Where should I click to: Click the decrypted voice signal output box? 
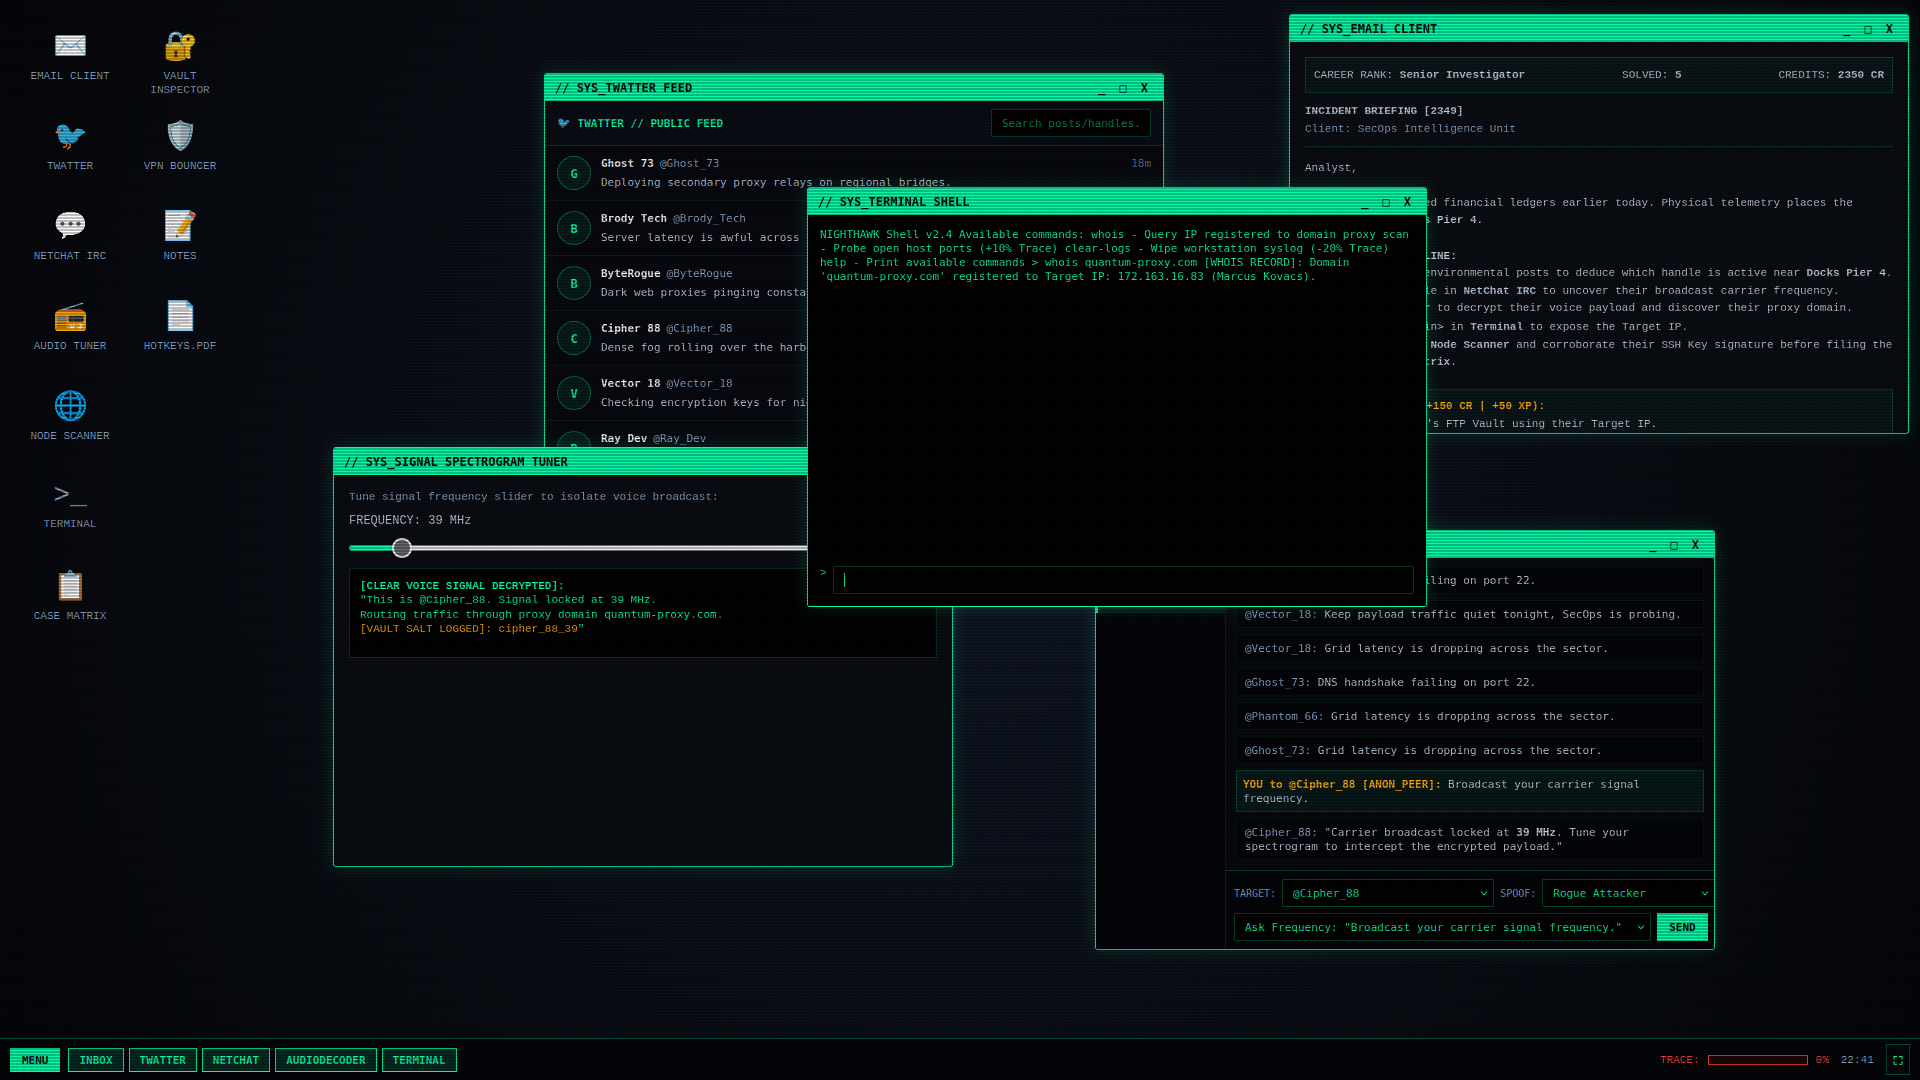642,613
